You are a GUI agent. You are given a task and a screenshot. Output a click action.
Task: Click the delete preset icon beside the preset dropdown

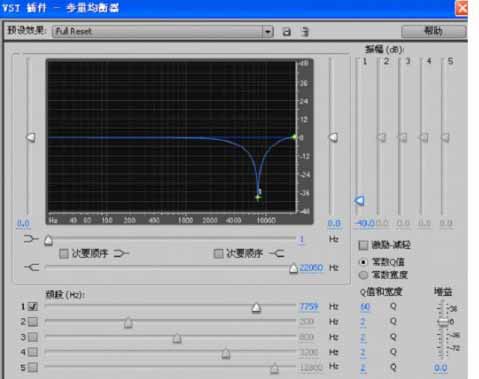[x=305, y=32]
